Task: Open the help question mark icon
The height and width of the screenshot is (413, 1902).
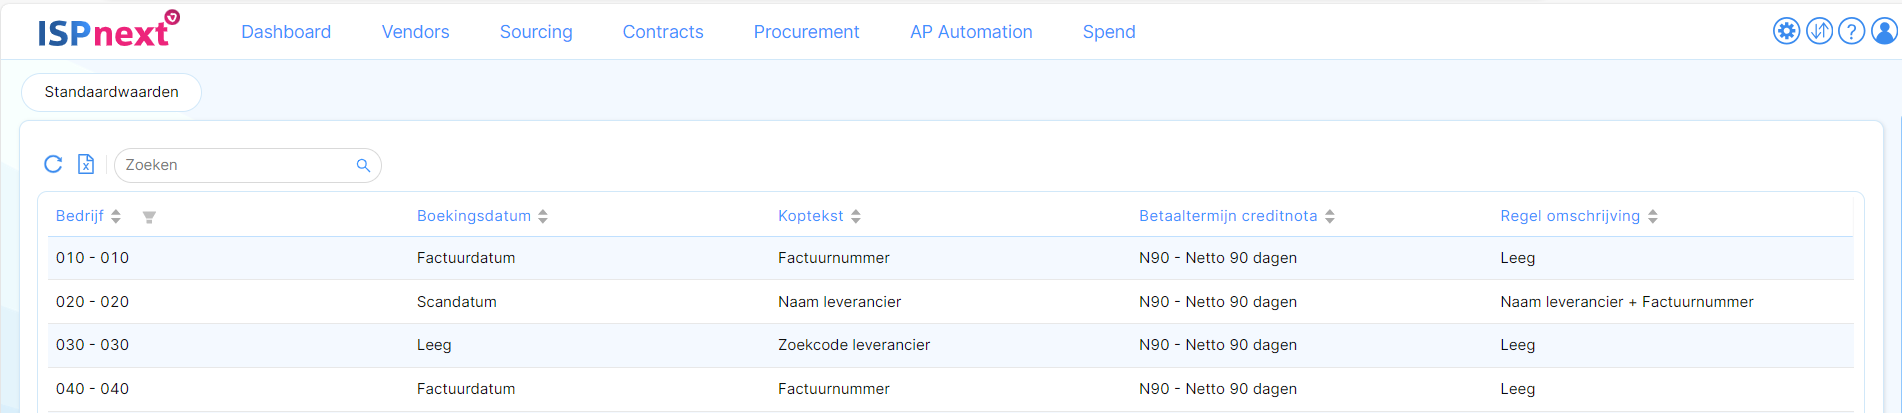Action: (x=1852, y=31)
